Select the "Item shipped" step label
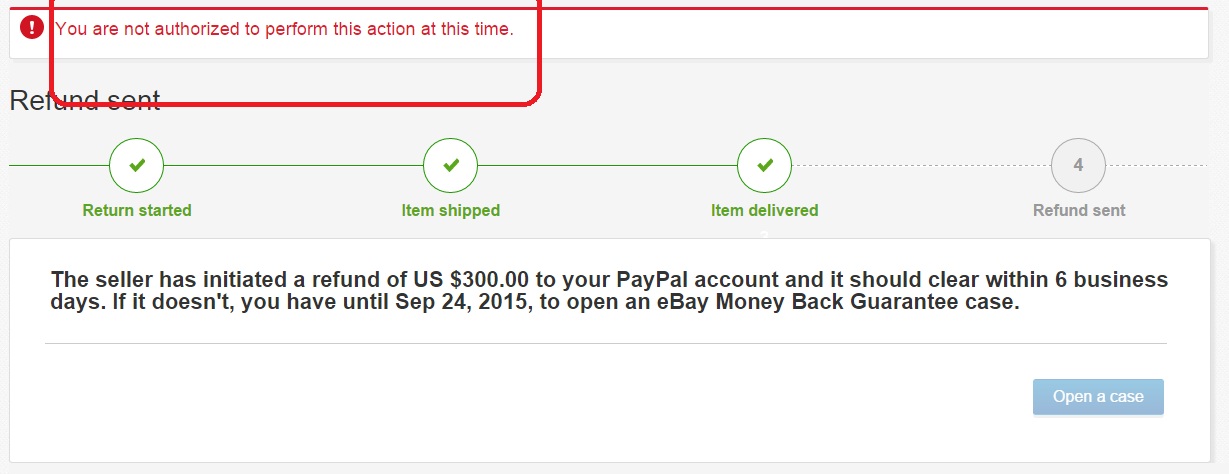This screenshot has height=474, width=1229. pos(451,210)
